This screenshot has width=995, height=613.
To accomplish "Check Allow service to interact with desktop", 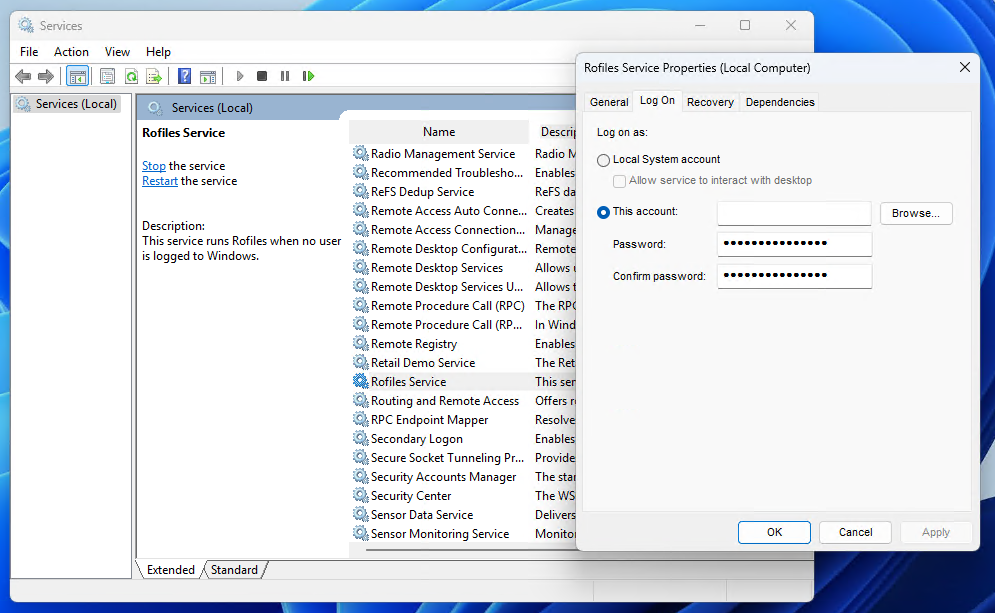I will [x=619, y=181].
